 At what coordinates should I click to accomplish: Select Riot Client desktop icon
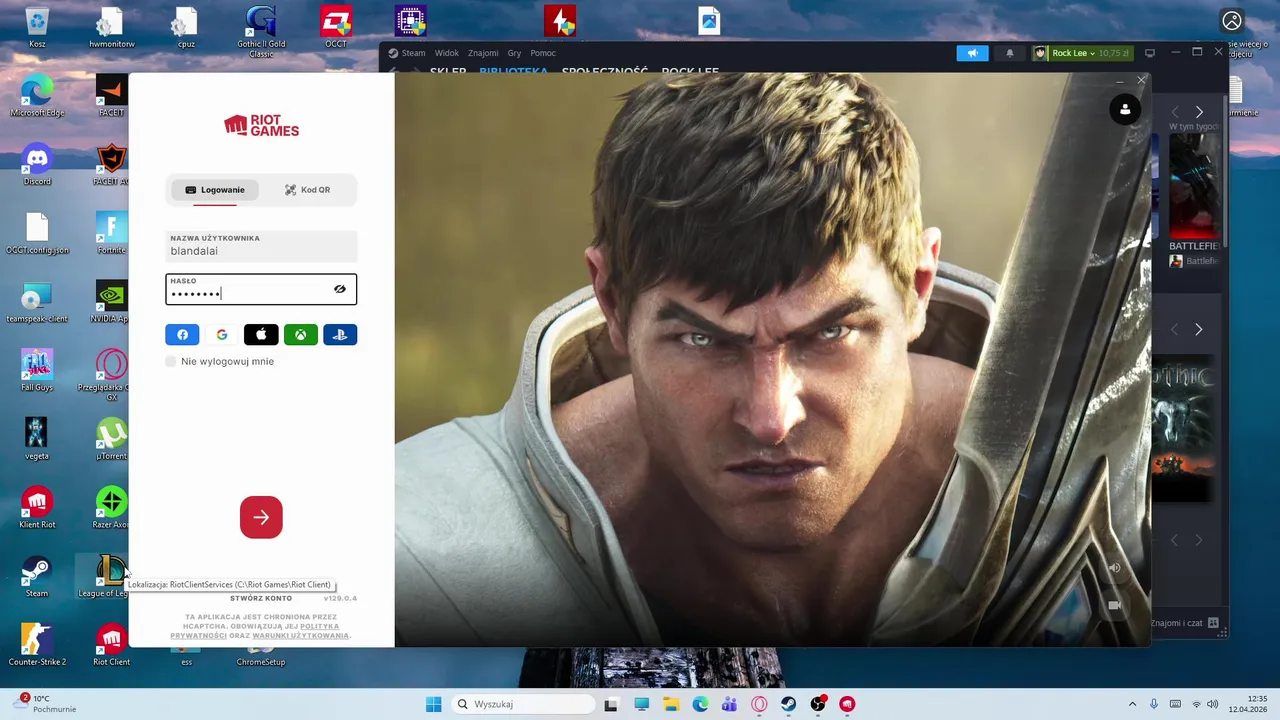pos(111,646)
